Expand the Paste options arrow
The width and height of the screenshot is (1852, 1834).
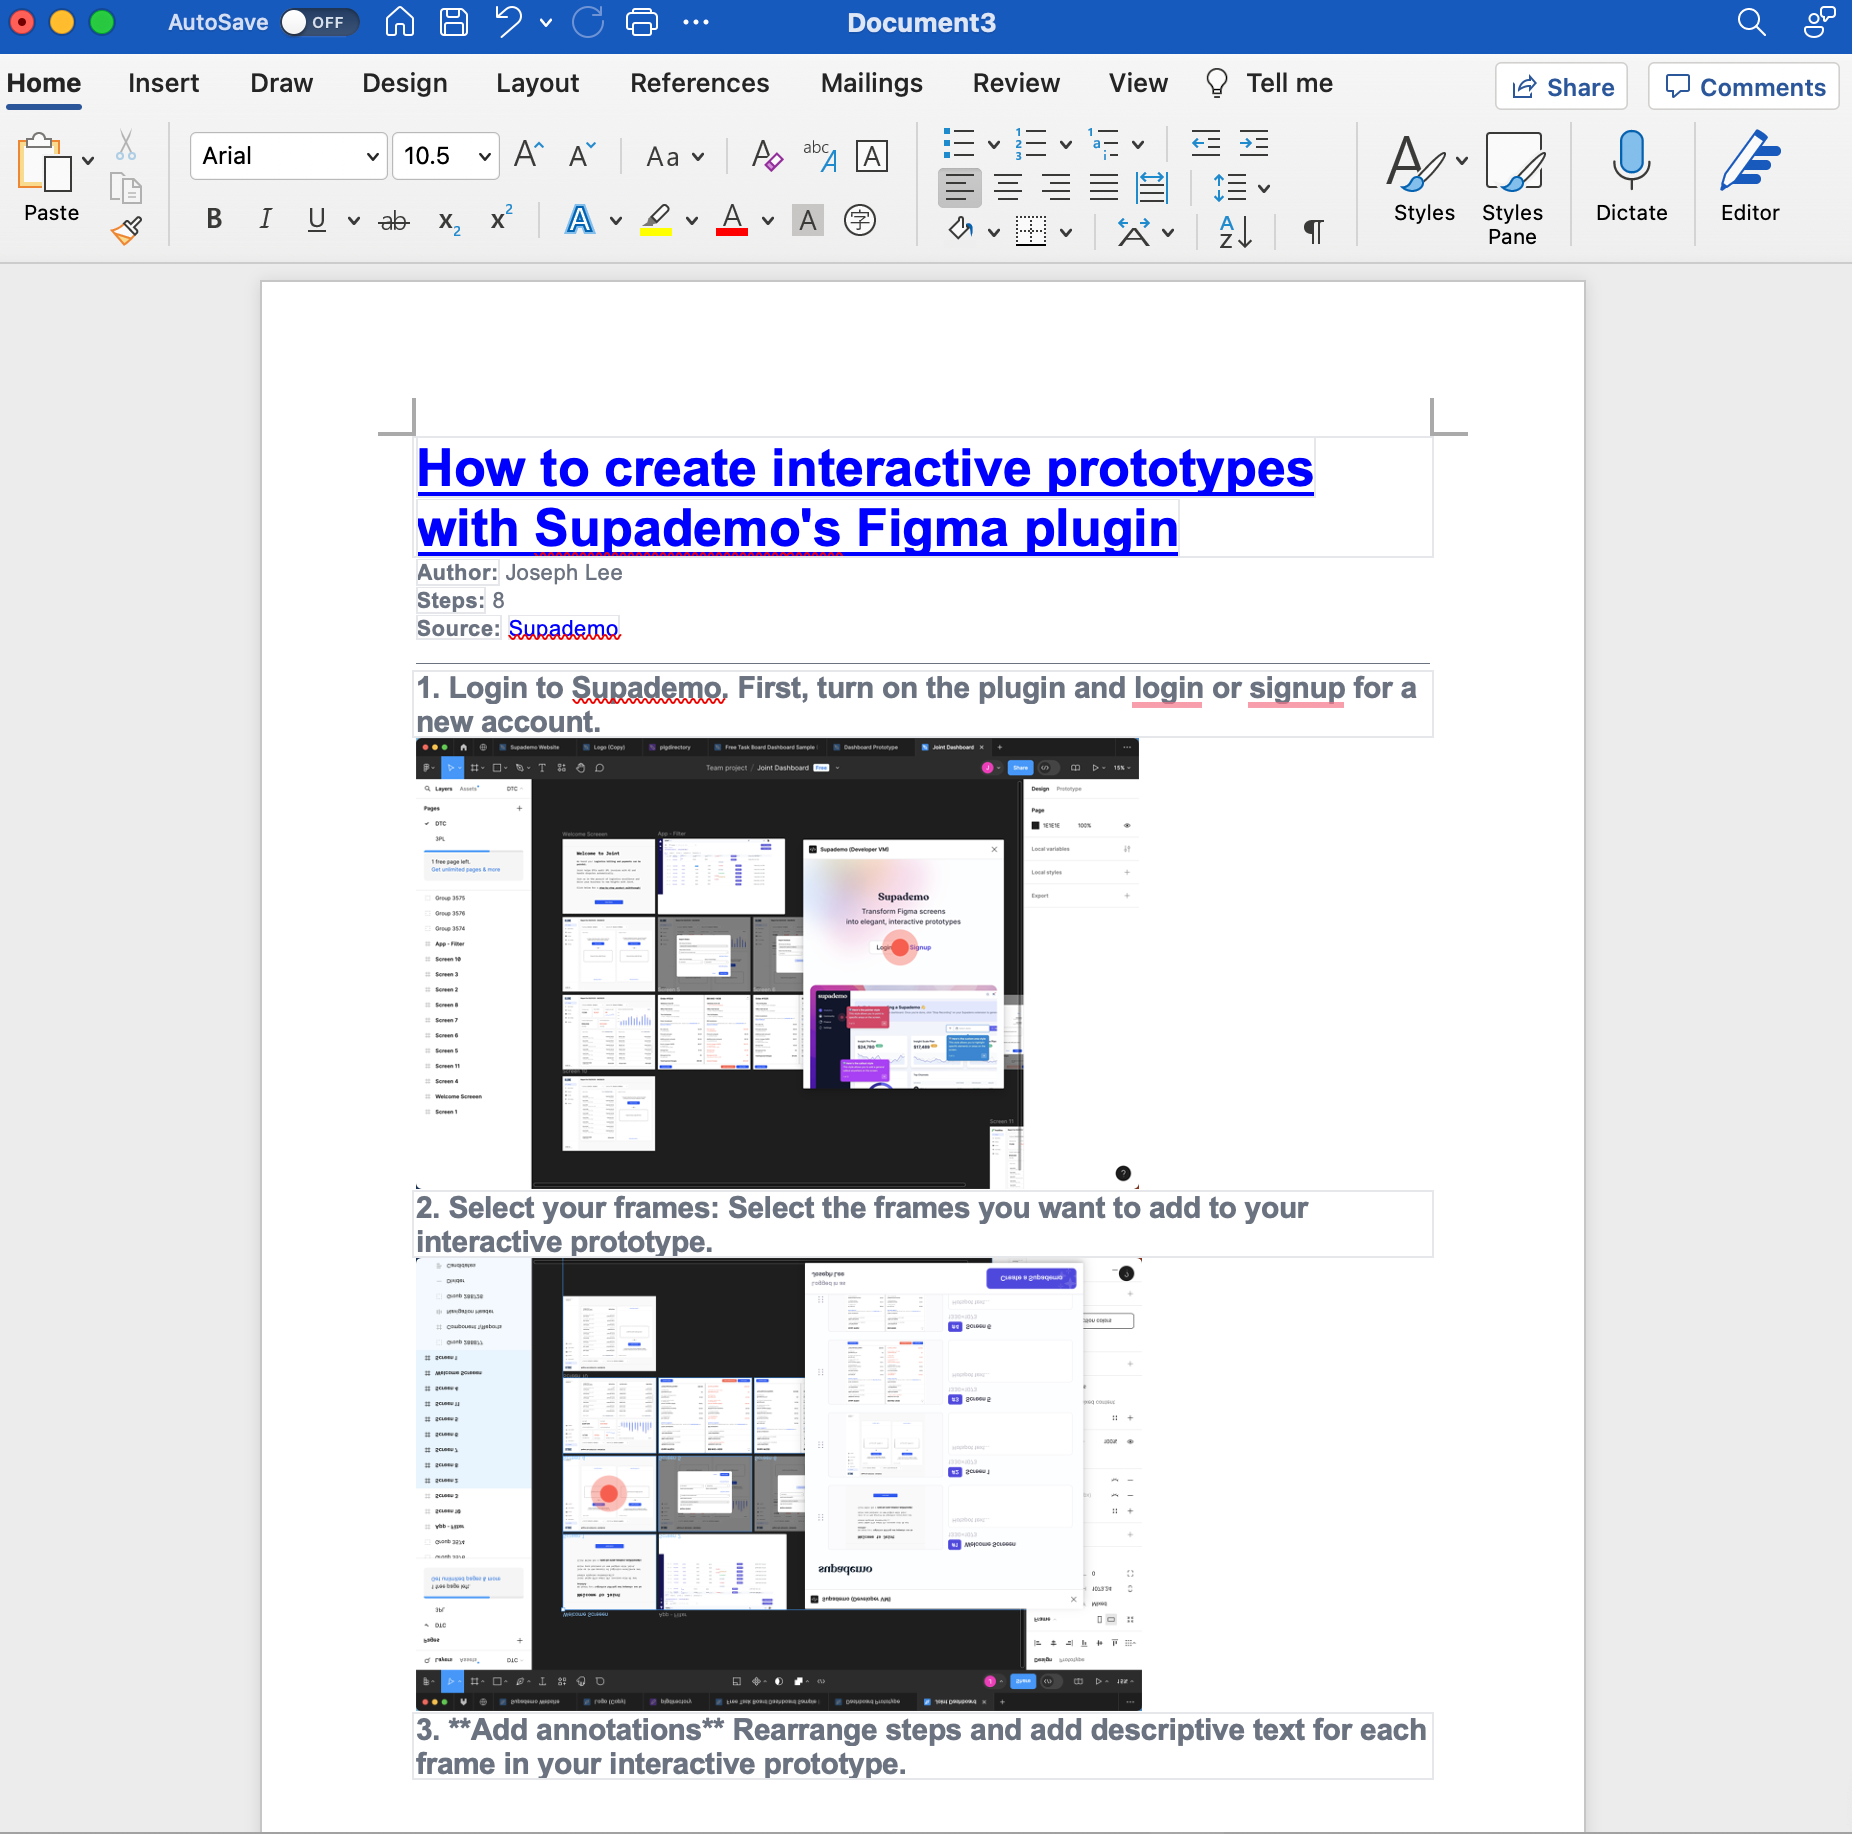click(88, 160)
